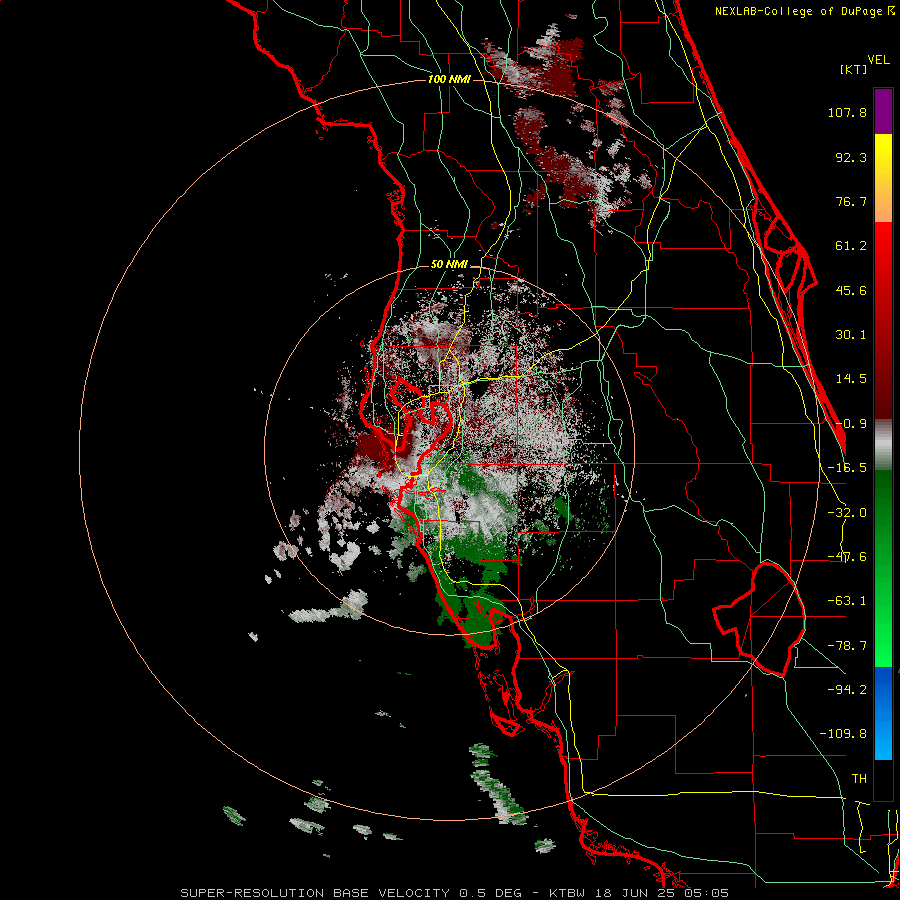Click the VEL label above the color scale

[878, 60]
